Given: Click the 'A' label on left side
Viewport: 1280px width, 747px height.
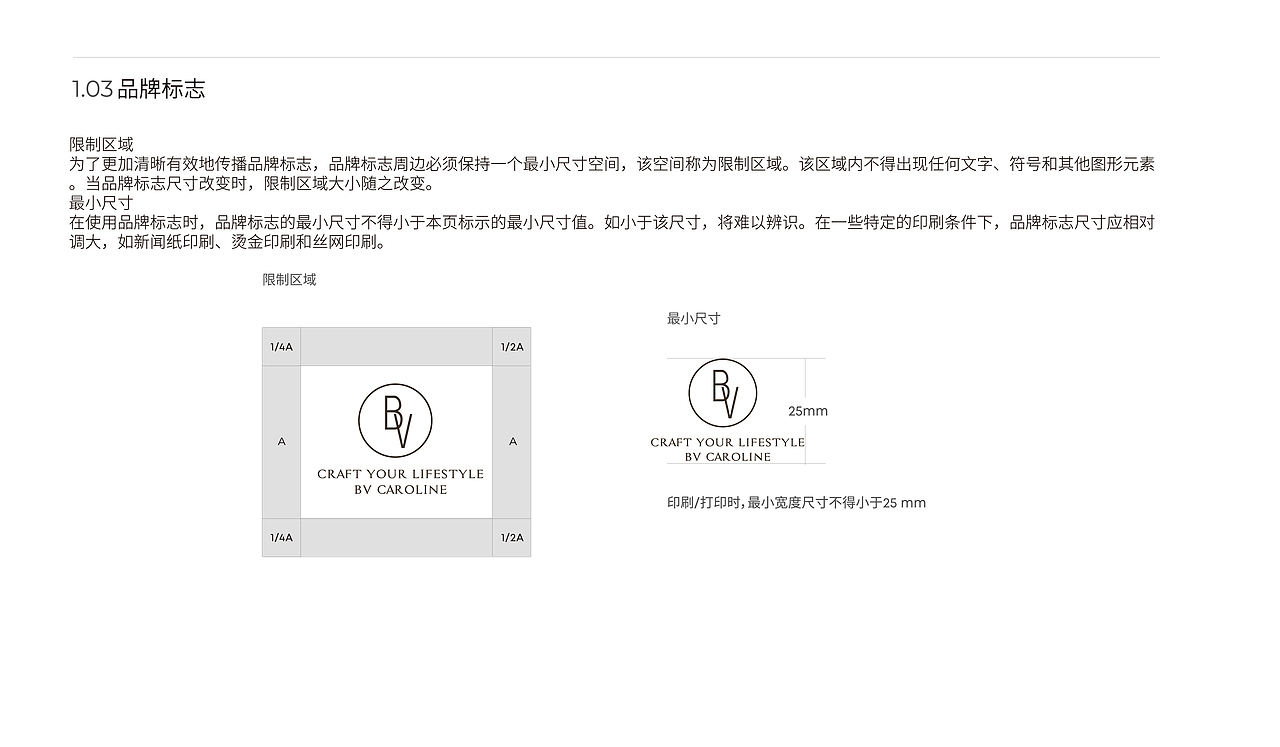Looking at the screenshot, I should [281, 440].
